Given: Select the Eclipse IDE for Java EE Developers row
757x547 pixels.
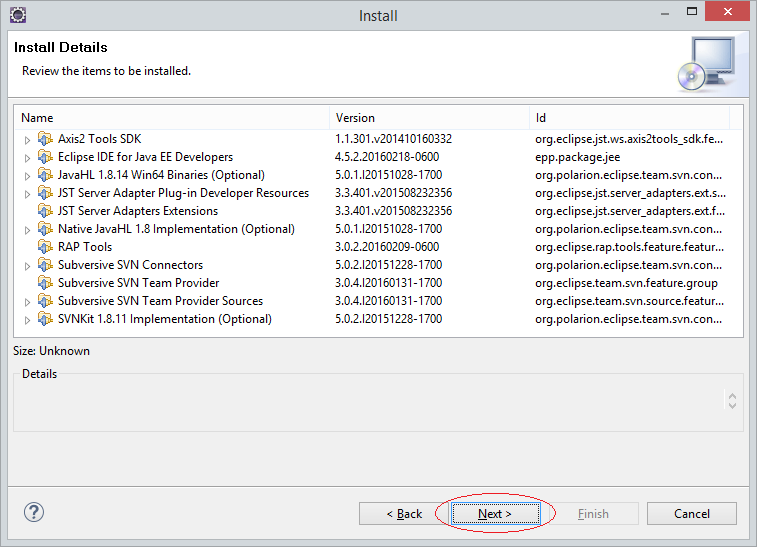Looking at the screenshot, I should [378, 157].
